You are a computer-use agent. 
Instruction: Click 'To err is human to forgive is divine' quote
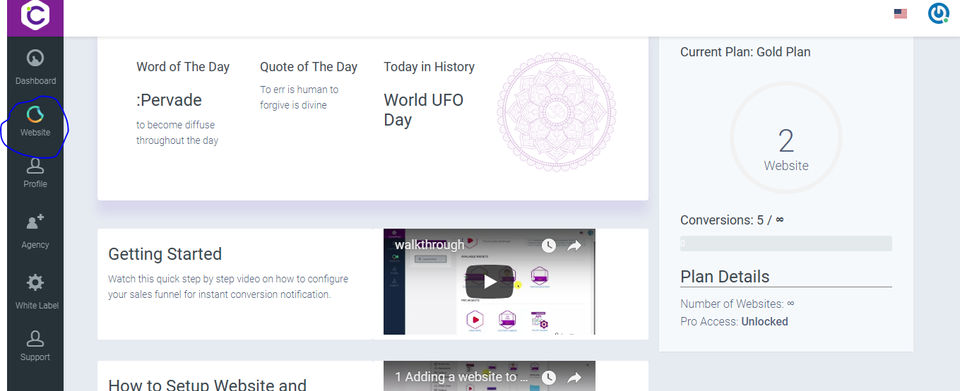click(x=299, y=97)
